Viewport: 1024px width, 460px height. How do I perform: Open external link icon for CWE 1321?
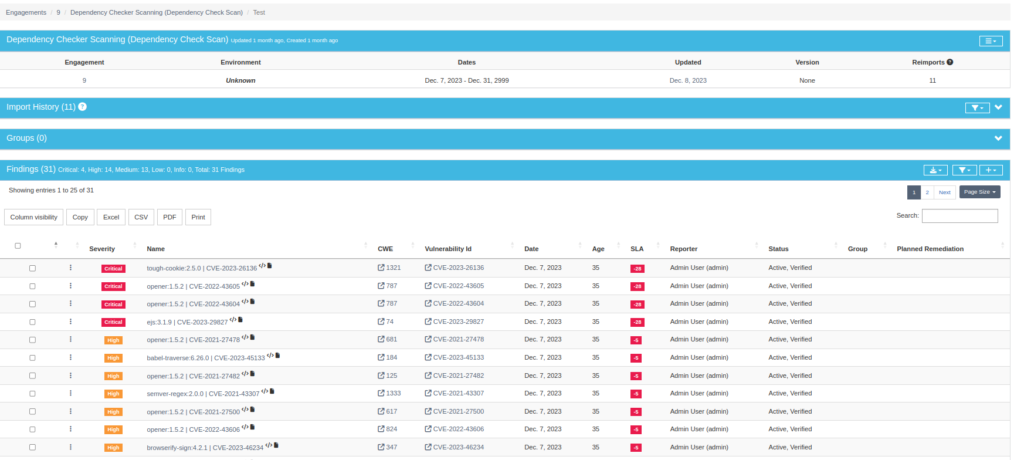381,268
